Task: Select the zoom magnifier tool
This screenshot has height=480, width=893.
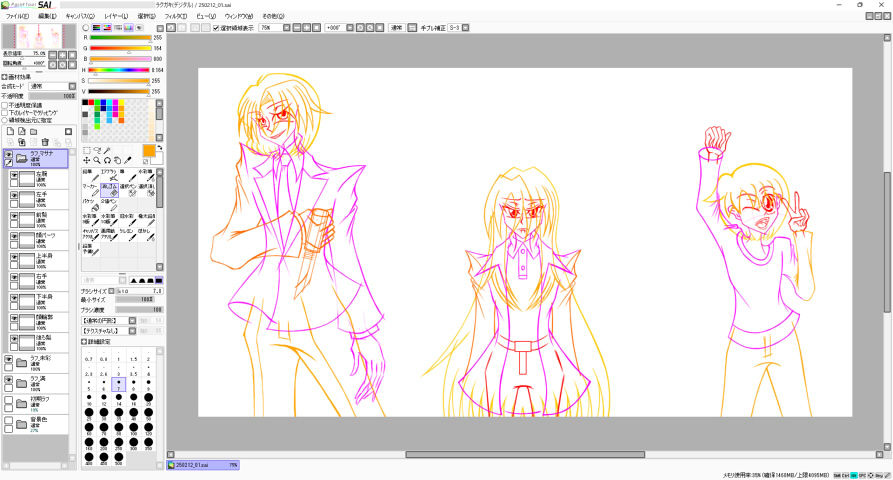Action: [x=98, y=160]
